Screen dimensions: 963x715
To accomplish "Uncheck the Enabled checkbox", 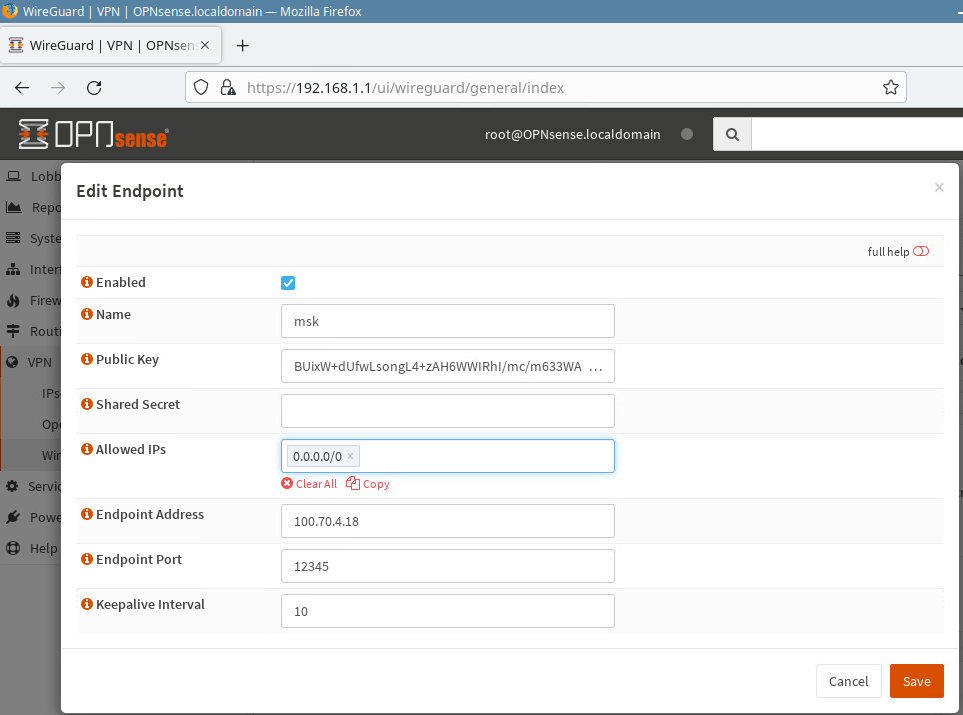I will [x=288, y=283].
